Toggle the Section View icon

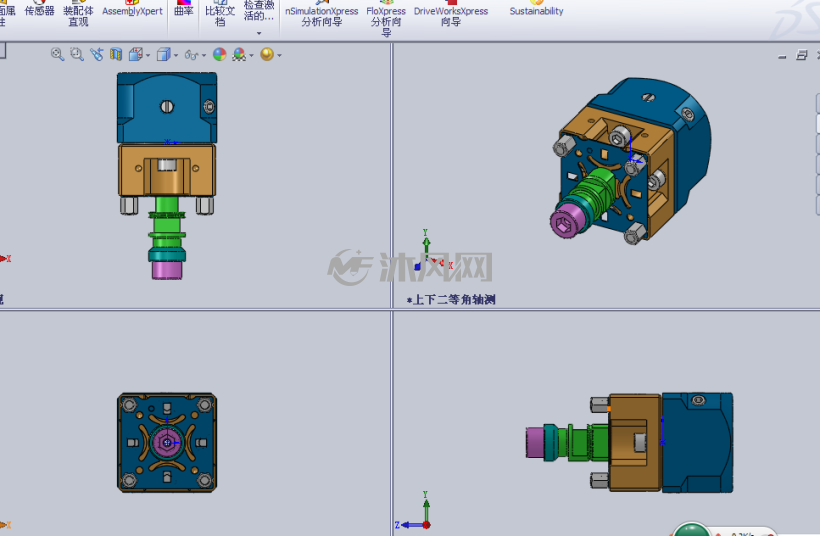point(116,54)
